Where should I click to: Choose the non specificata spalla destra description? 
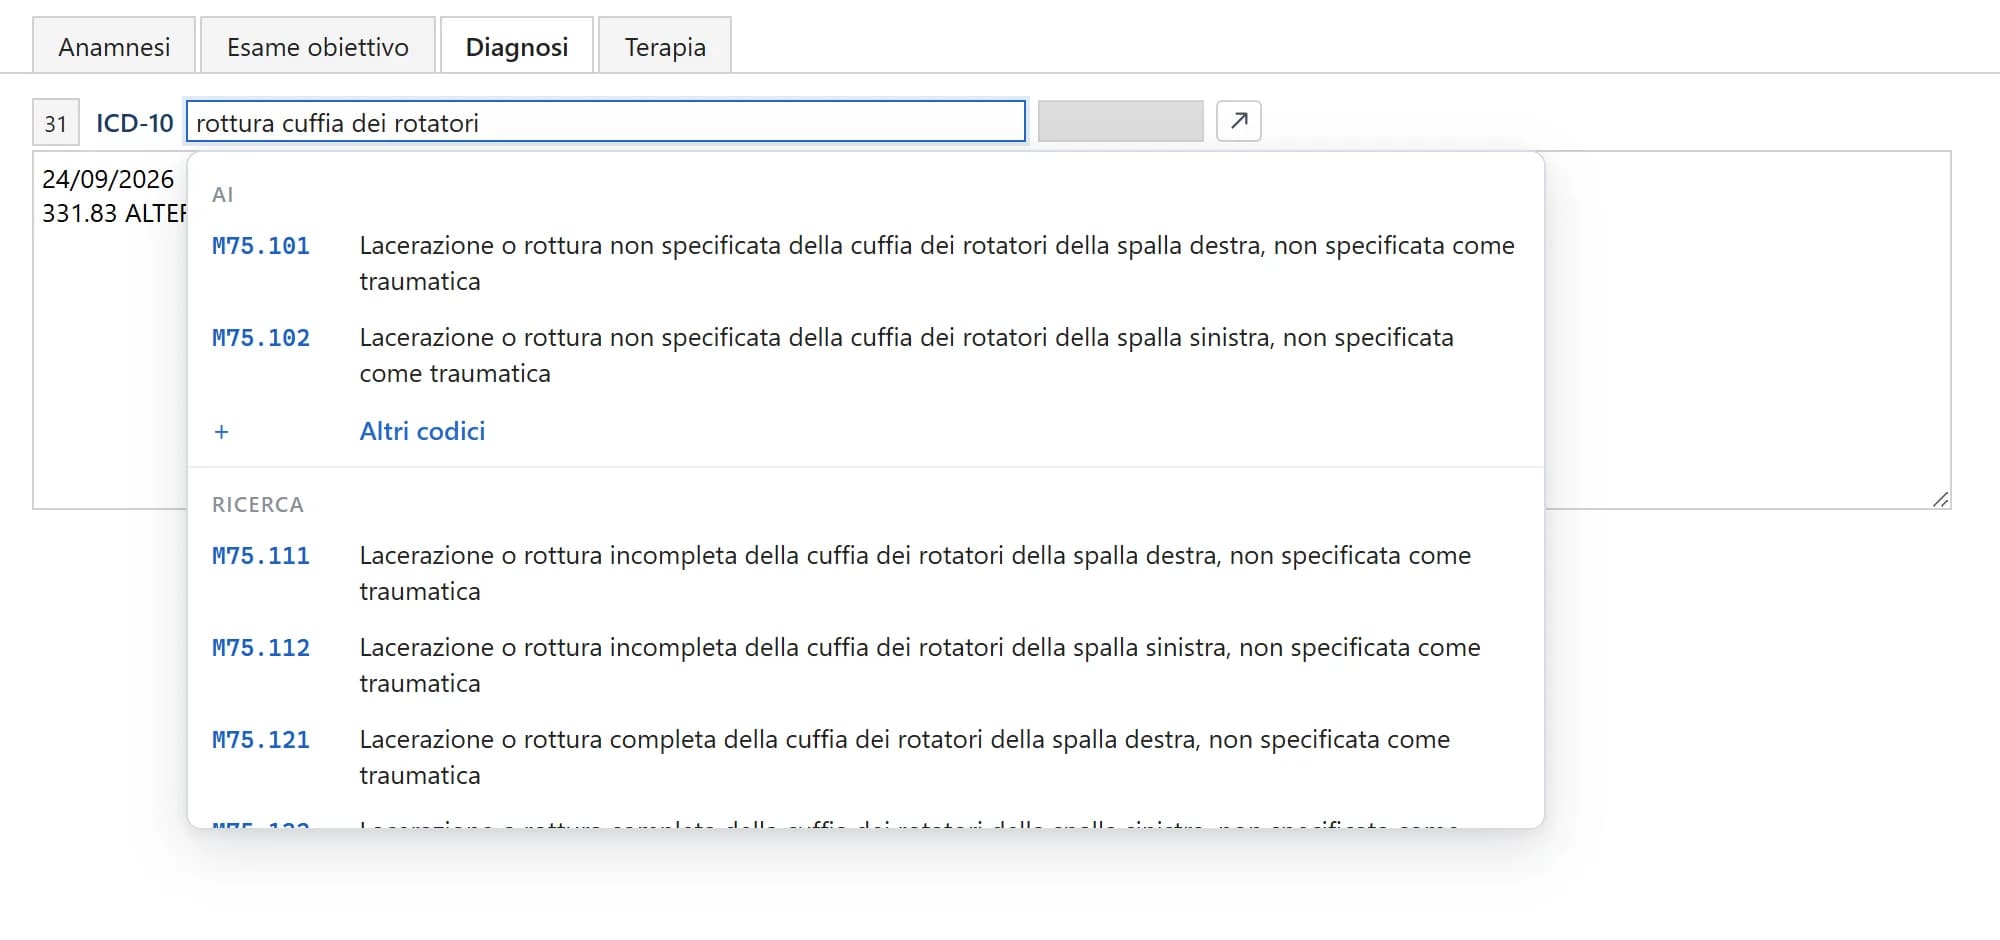pos(937,263)
